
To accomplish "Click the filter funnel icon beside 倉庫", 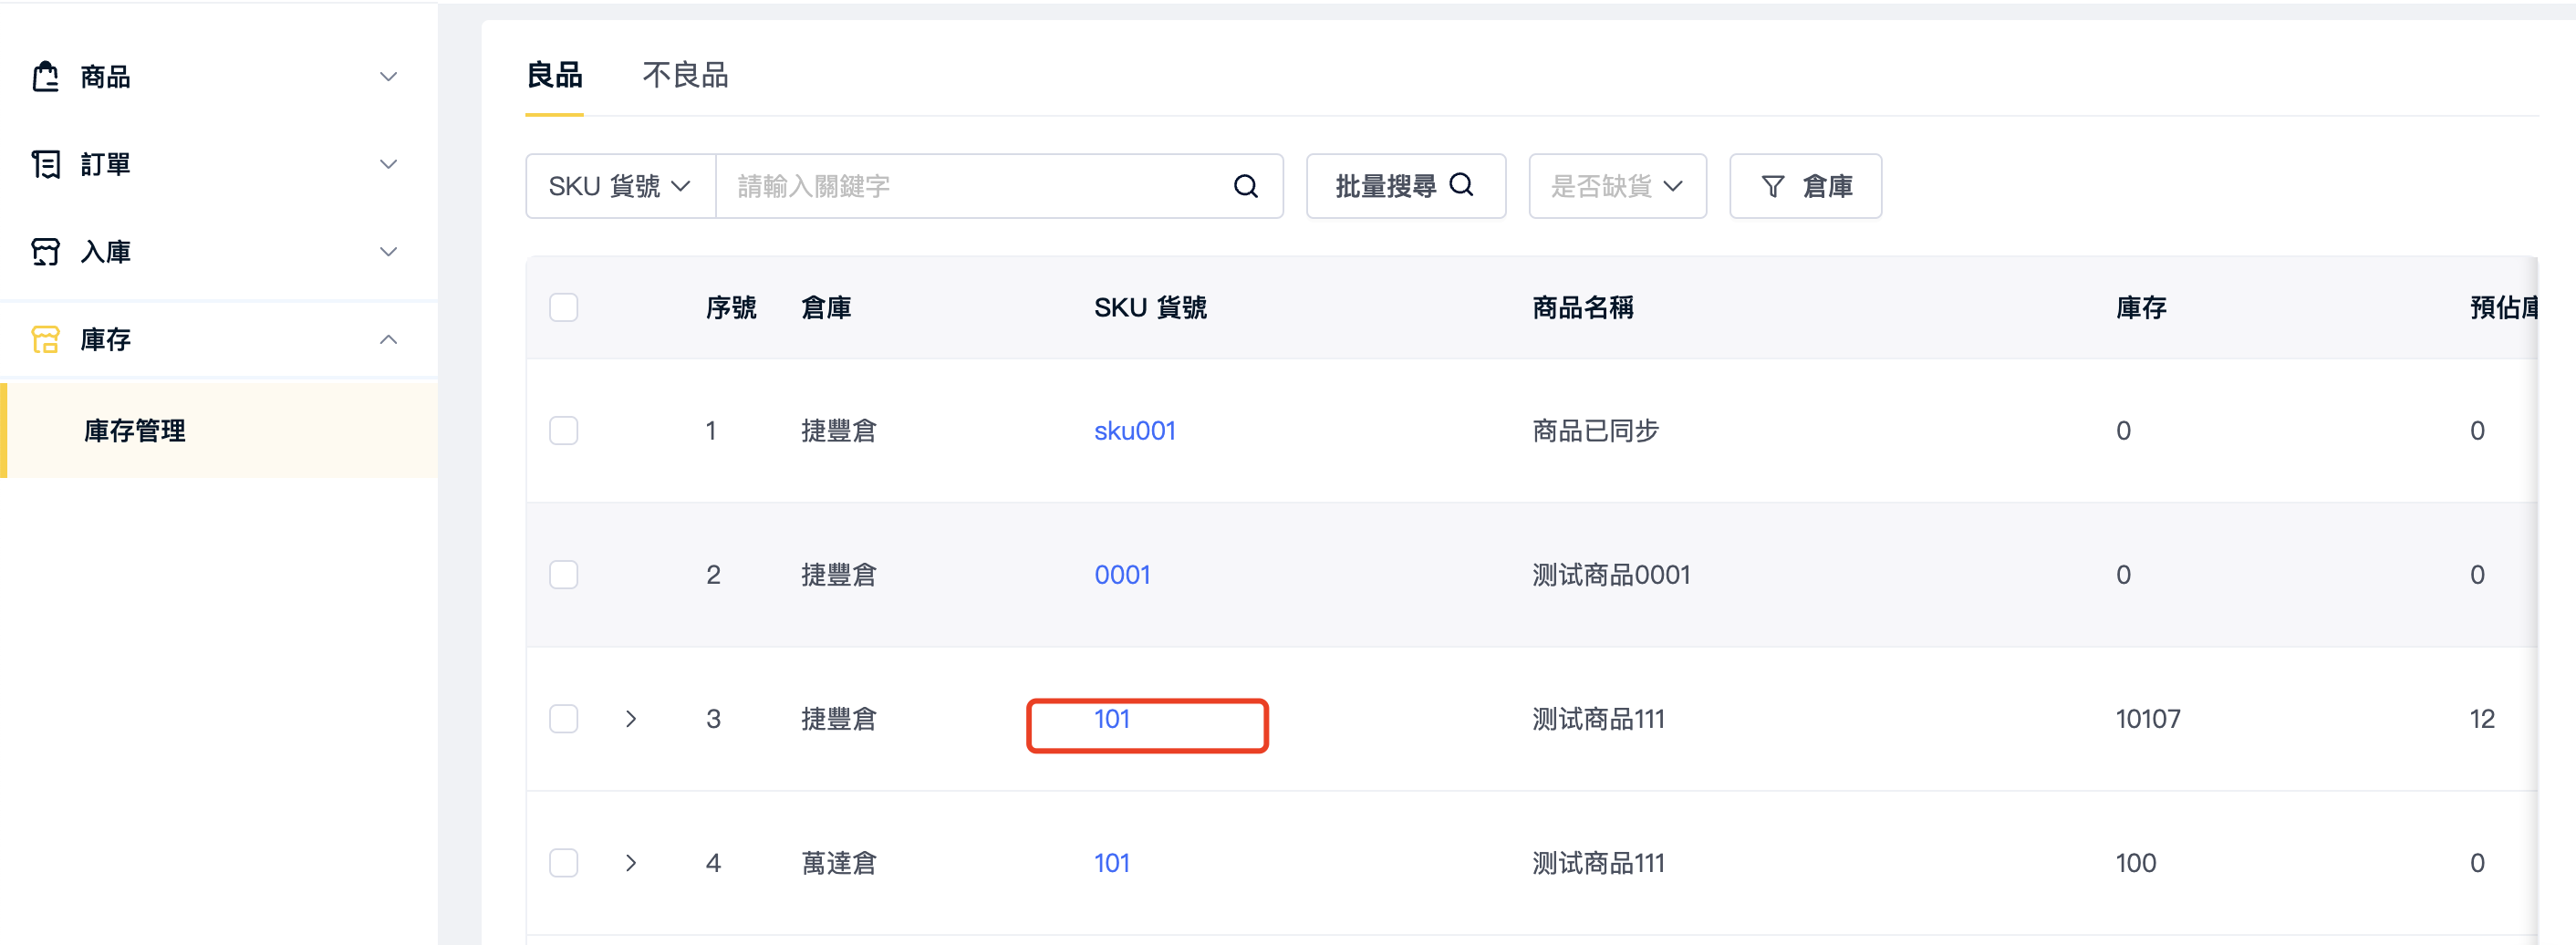I will point(1772,186).
